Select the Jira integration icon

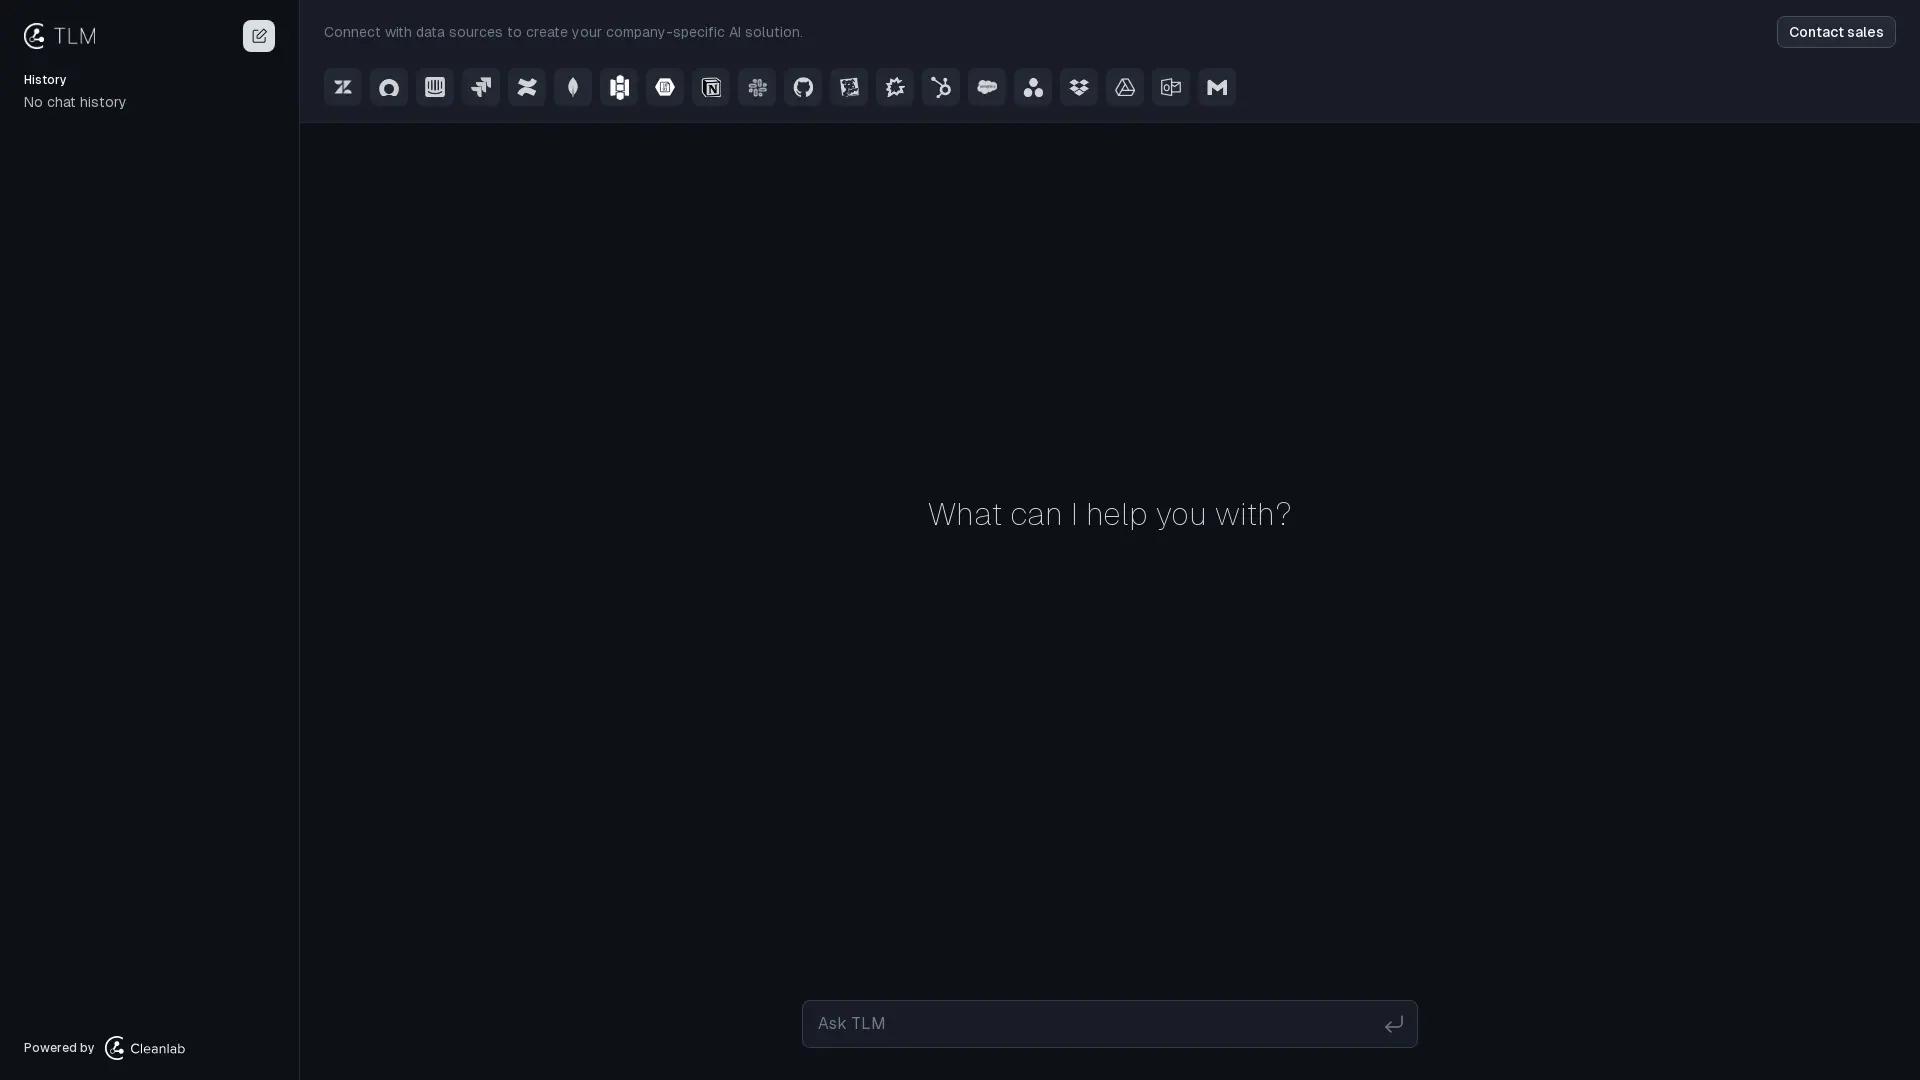pyautogui.click(x=481, y=87)
